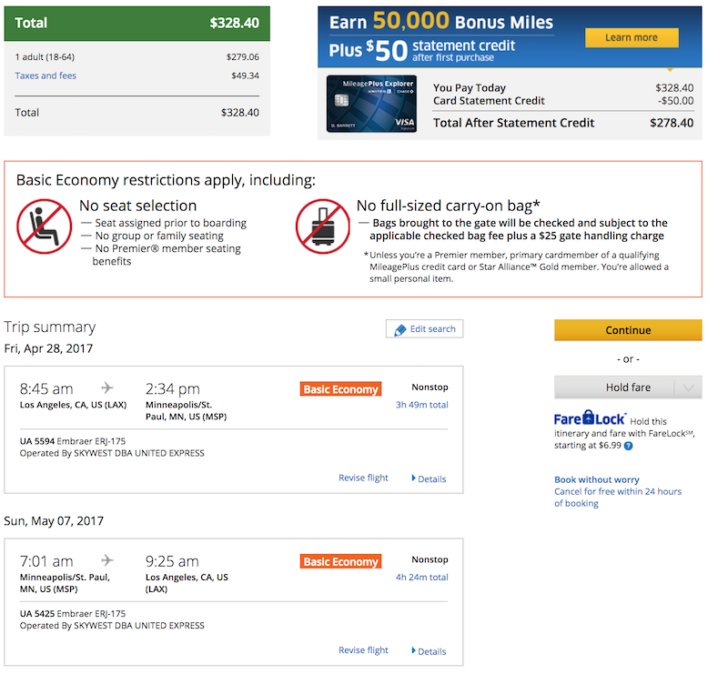Click the No seat selection heading
This screenshot has height=674, width=728.
(x=138, y=206)
